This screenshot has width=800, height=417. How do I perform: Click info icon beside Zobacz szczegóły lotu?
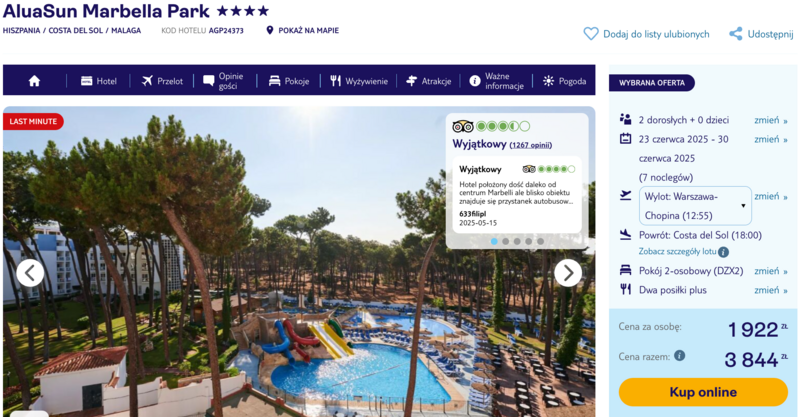point(723,252)
